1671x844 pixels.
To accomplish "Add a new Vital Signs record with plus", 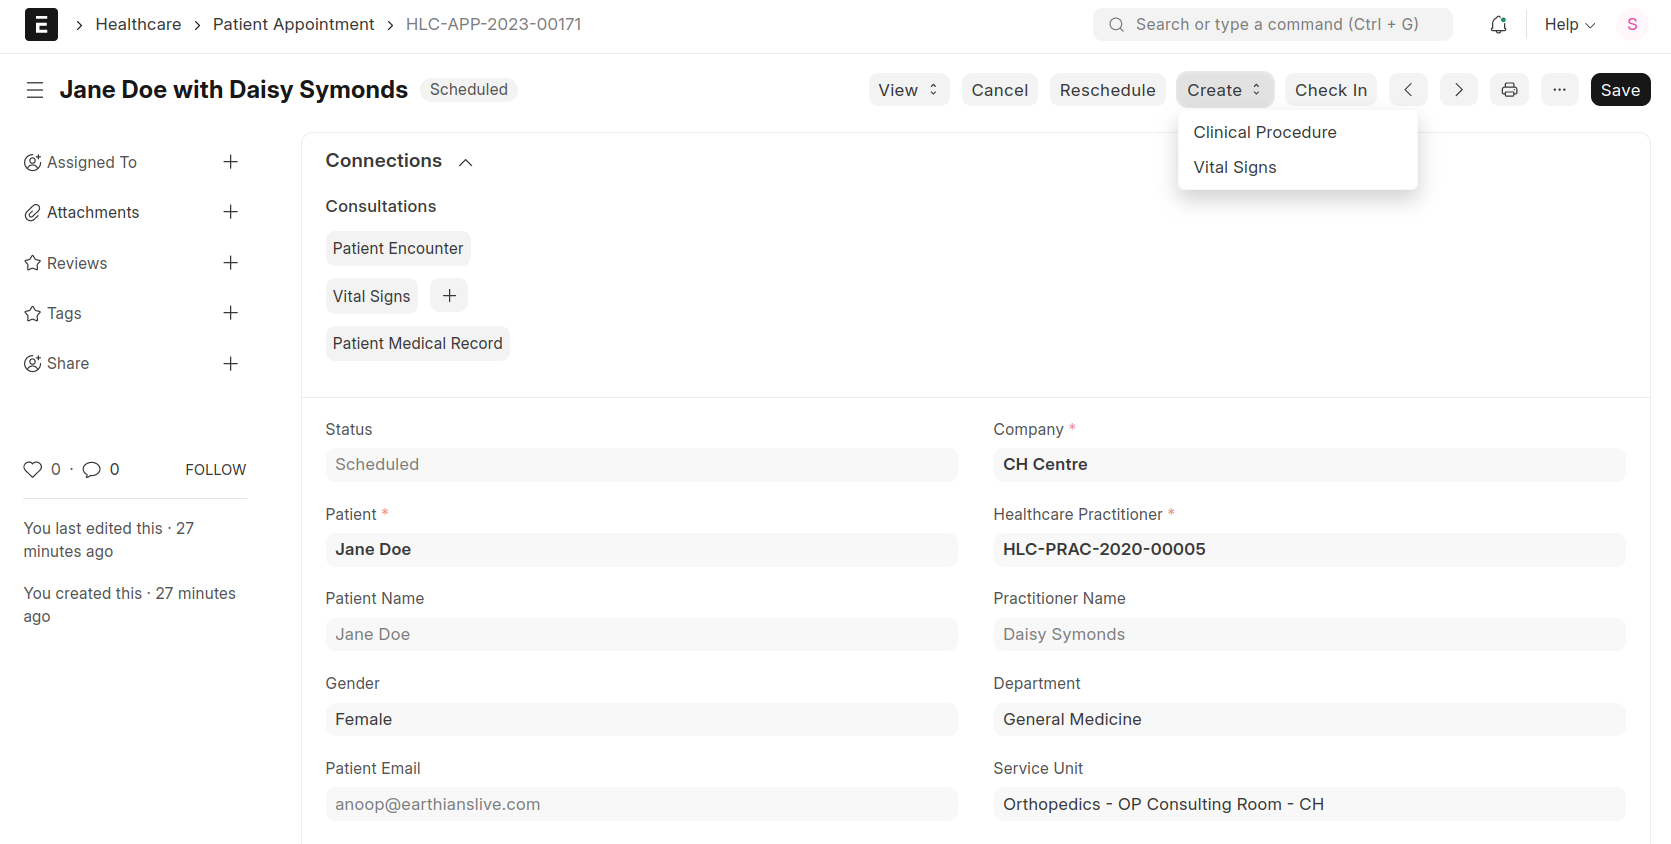I will point(449,296).
